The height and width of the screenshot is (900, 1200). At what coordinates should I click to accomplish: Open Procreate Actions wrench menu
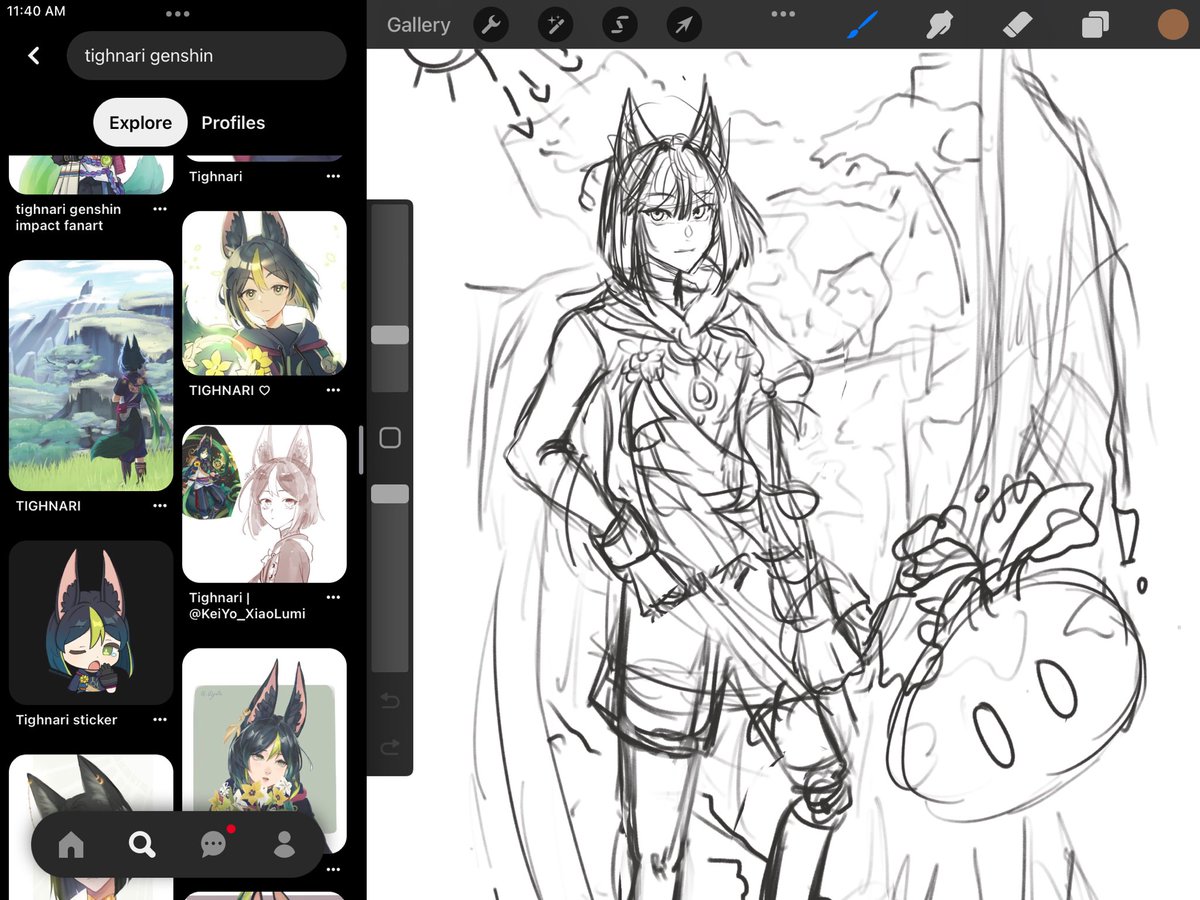(x=490, y=25)
